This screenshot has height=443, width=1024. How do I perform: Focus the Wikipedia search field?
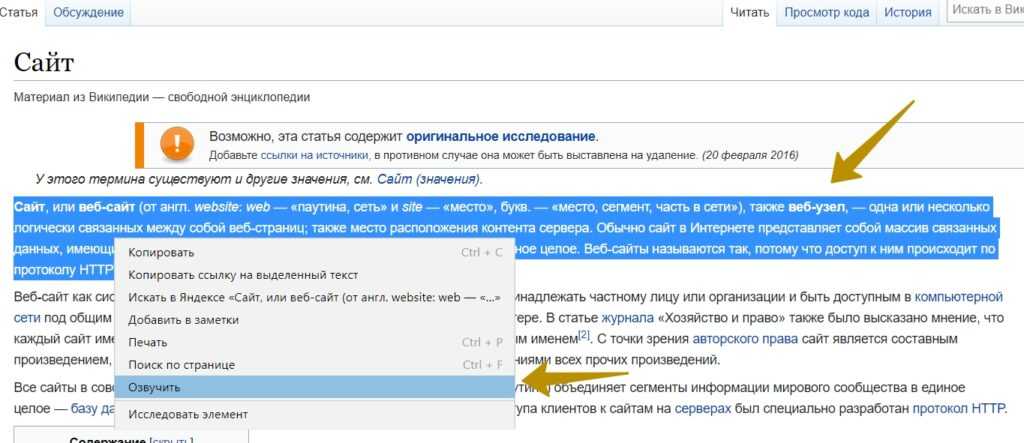pyautogui.click(x=985, y=11)
